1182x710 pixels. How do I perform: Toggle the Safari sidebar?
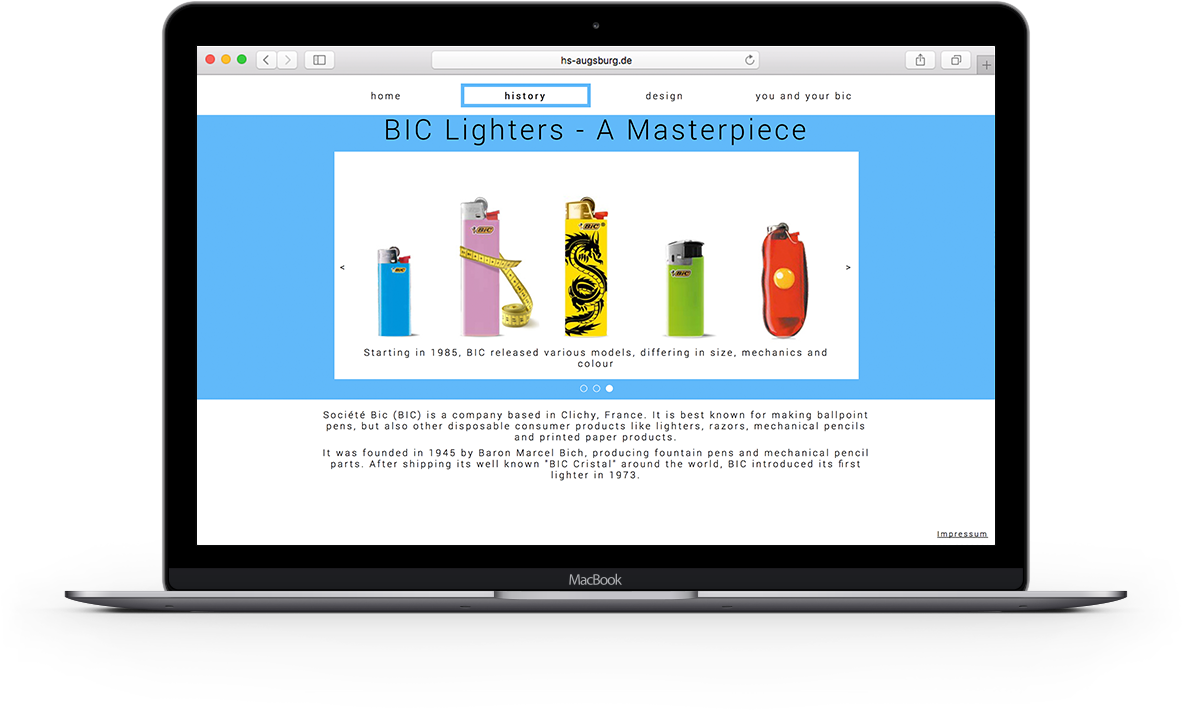pos(318,60)
